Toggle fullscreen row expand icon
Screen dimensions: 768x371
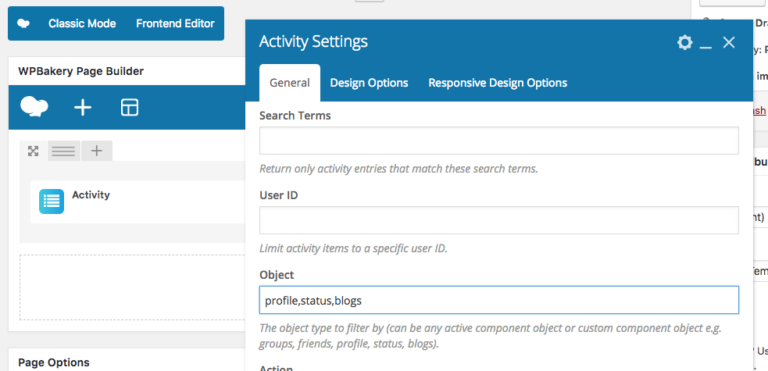coord(33,151)
